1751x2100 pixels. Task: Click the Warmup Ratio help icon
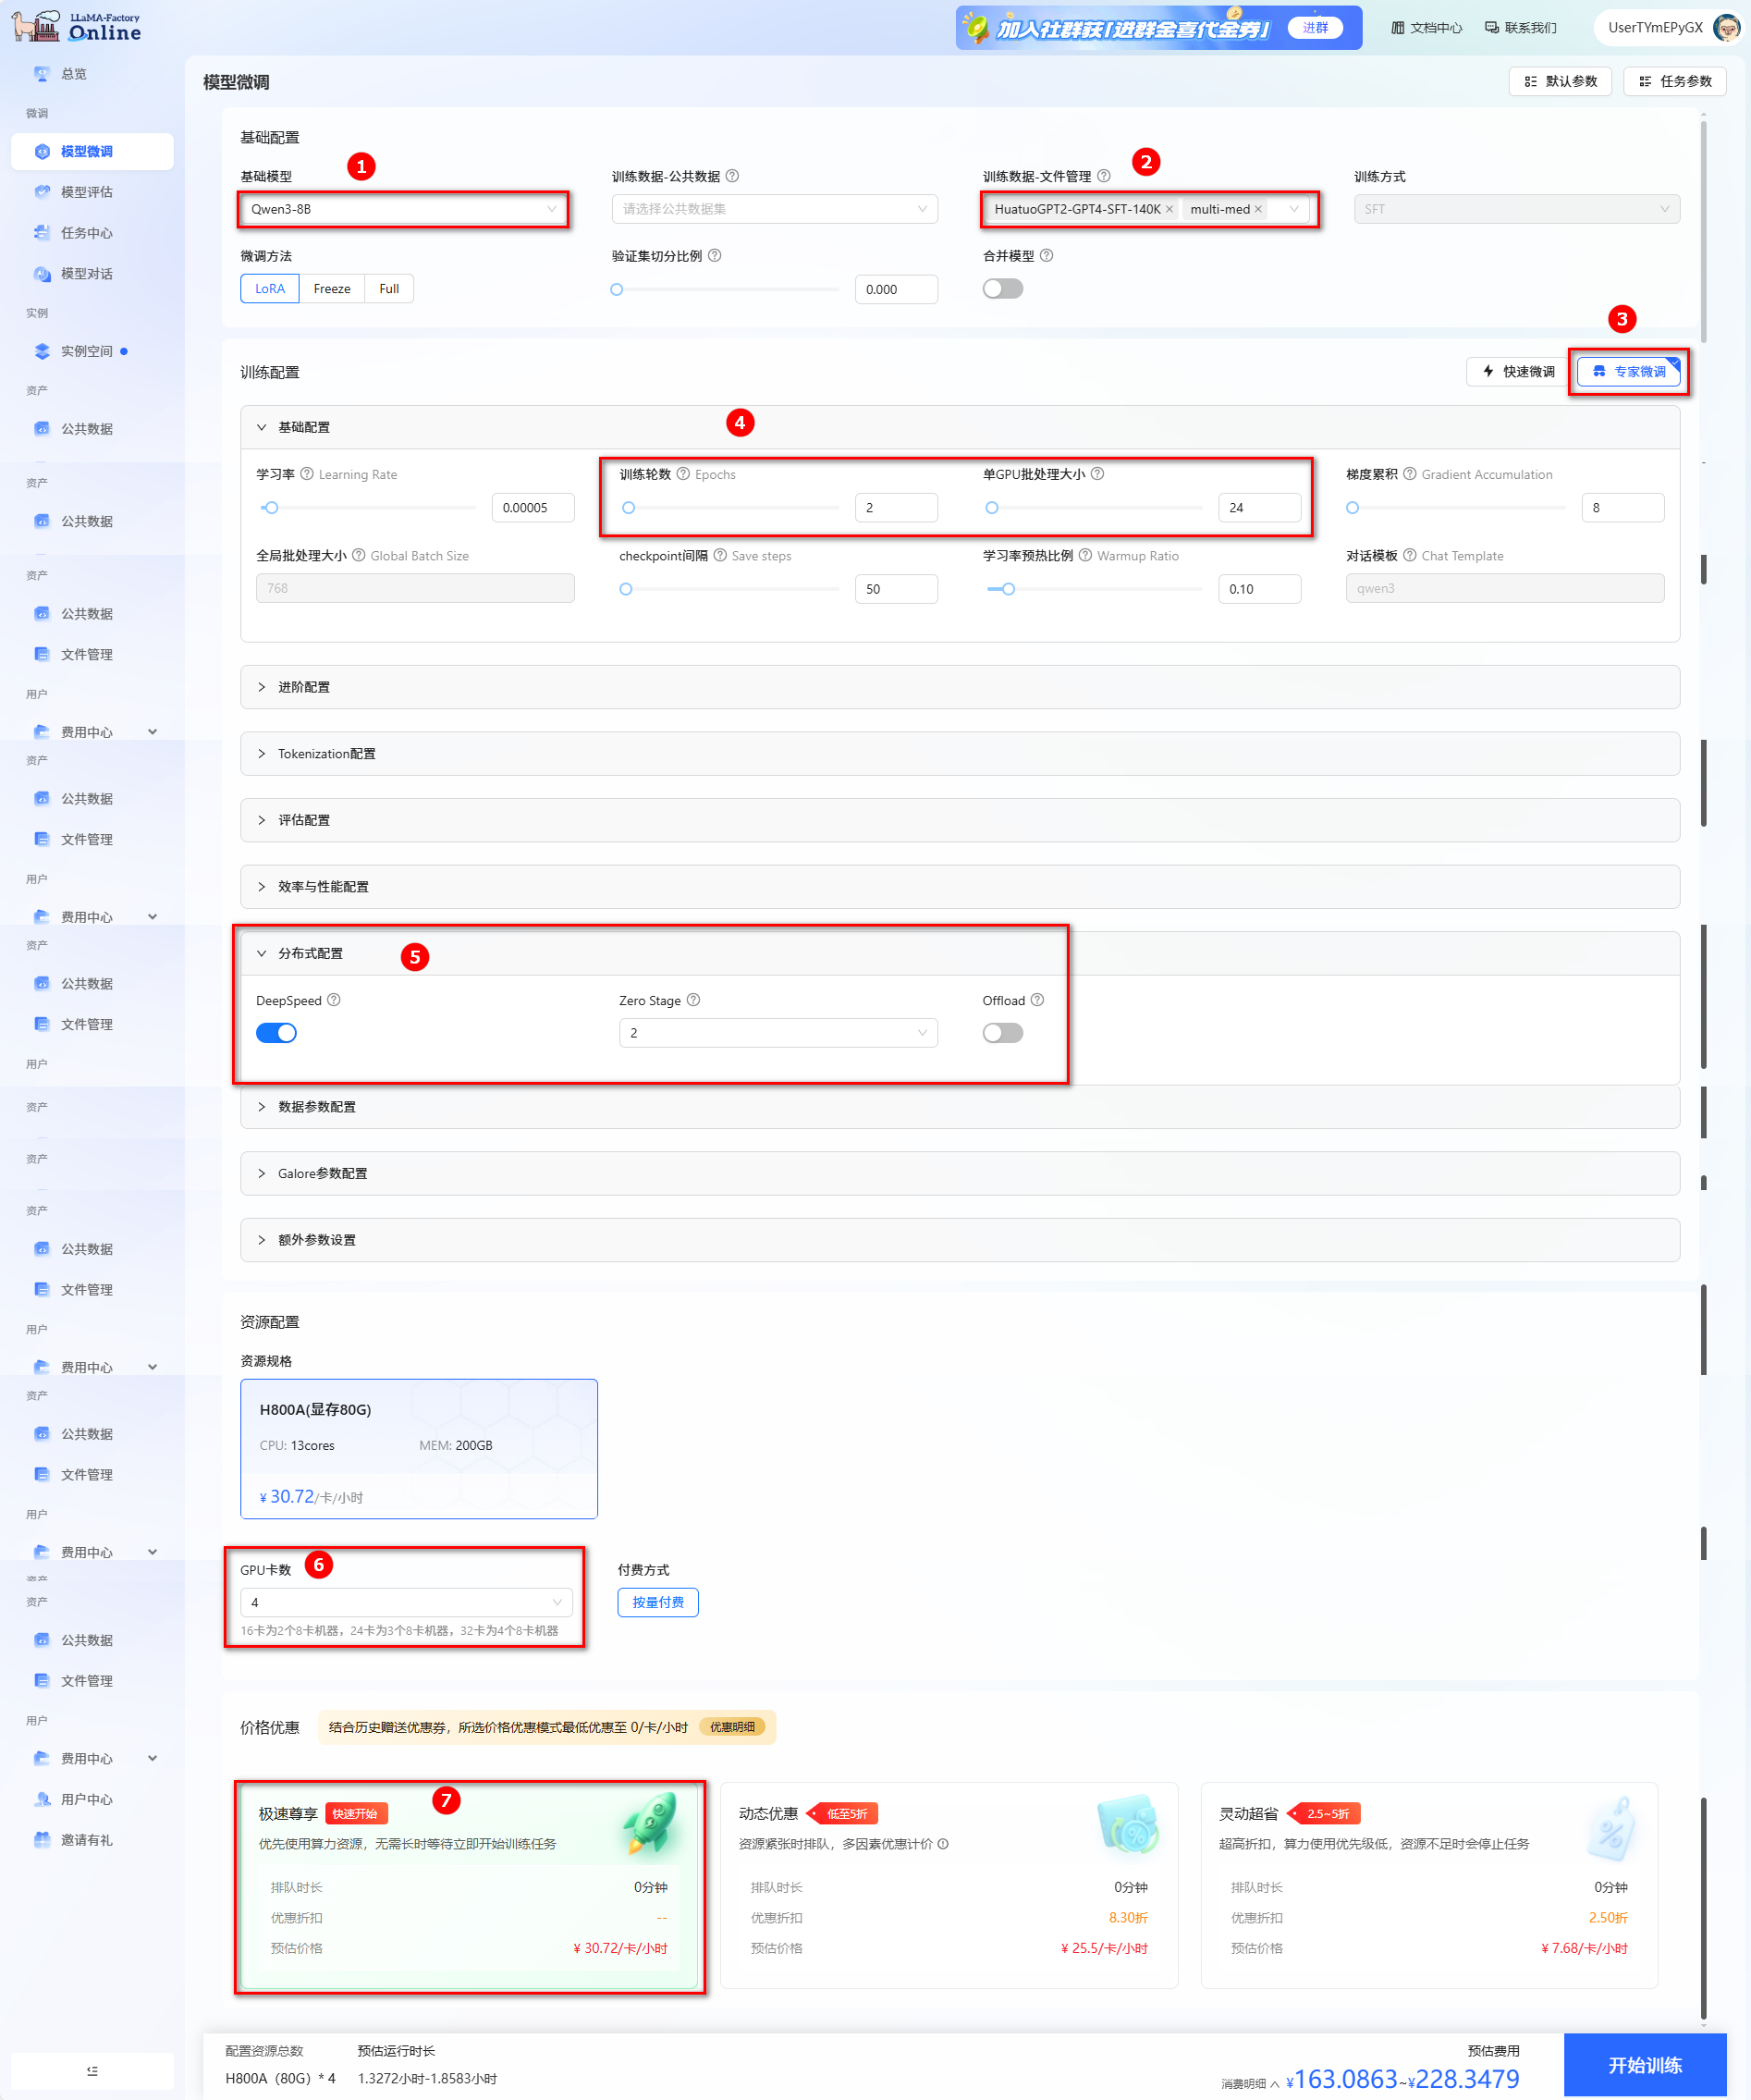[x=1086, y=555]
